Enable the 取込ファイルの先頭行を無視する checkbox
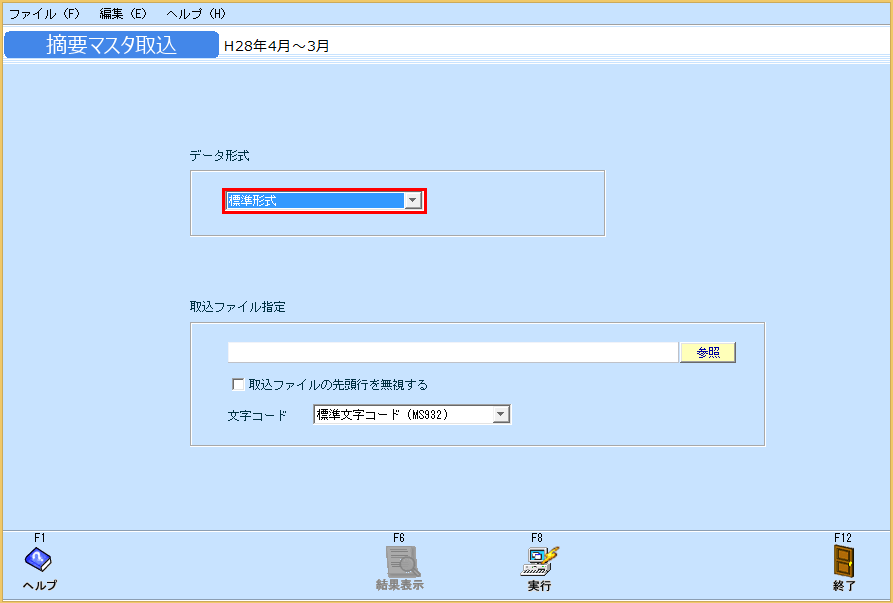The height and width of the screenshot is (603, 893). click(237, 384)
